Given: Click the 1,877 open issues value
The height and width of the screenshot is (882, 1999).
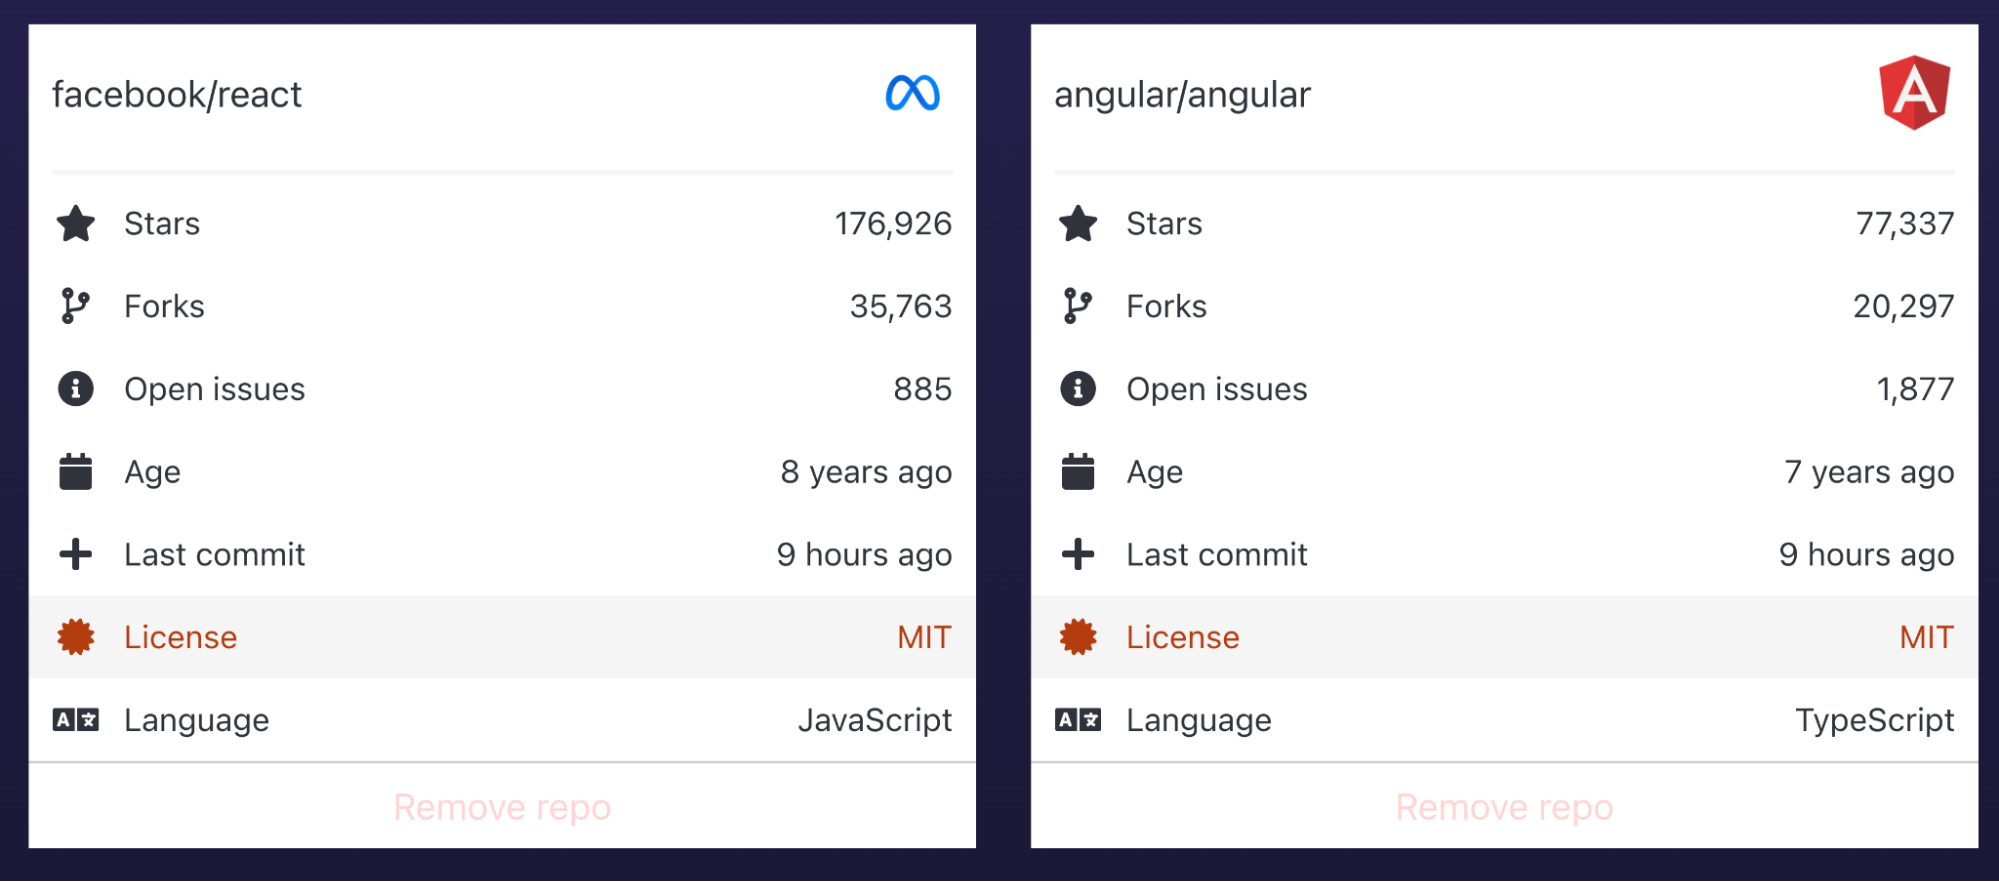Looking at the screenshot, I should coord(1915,389).
